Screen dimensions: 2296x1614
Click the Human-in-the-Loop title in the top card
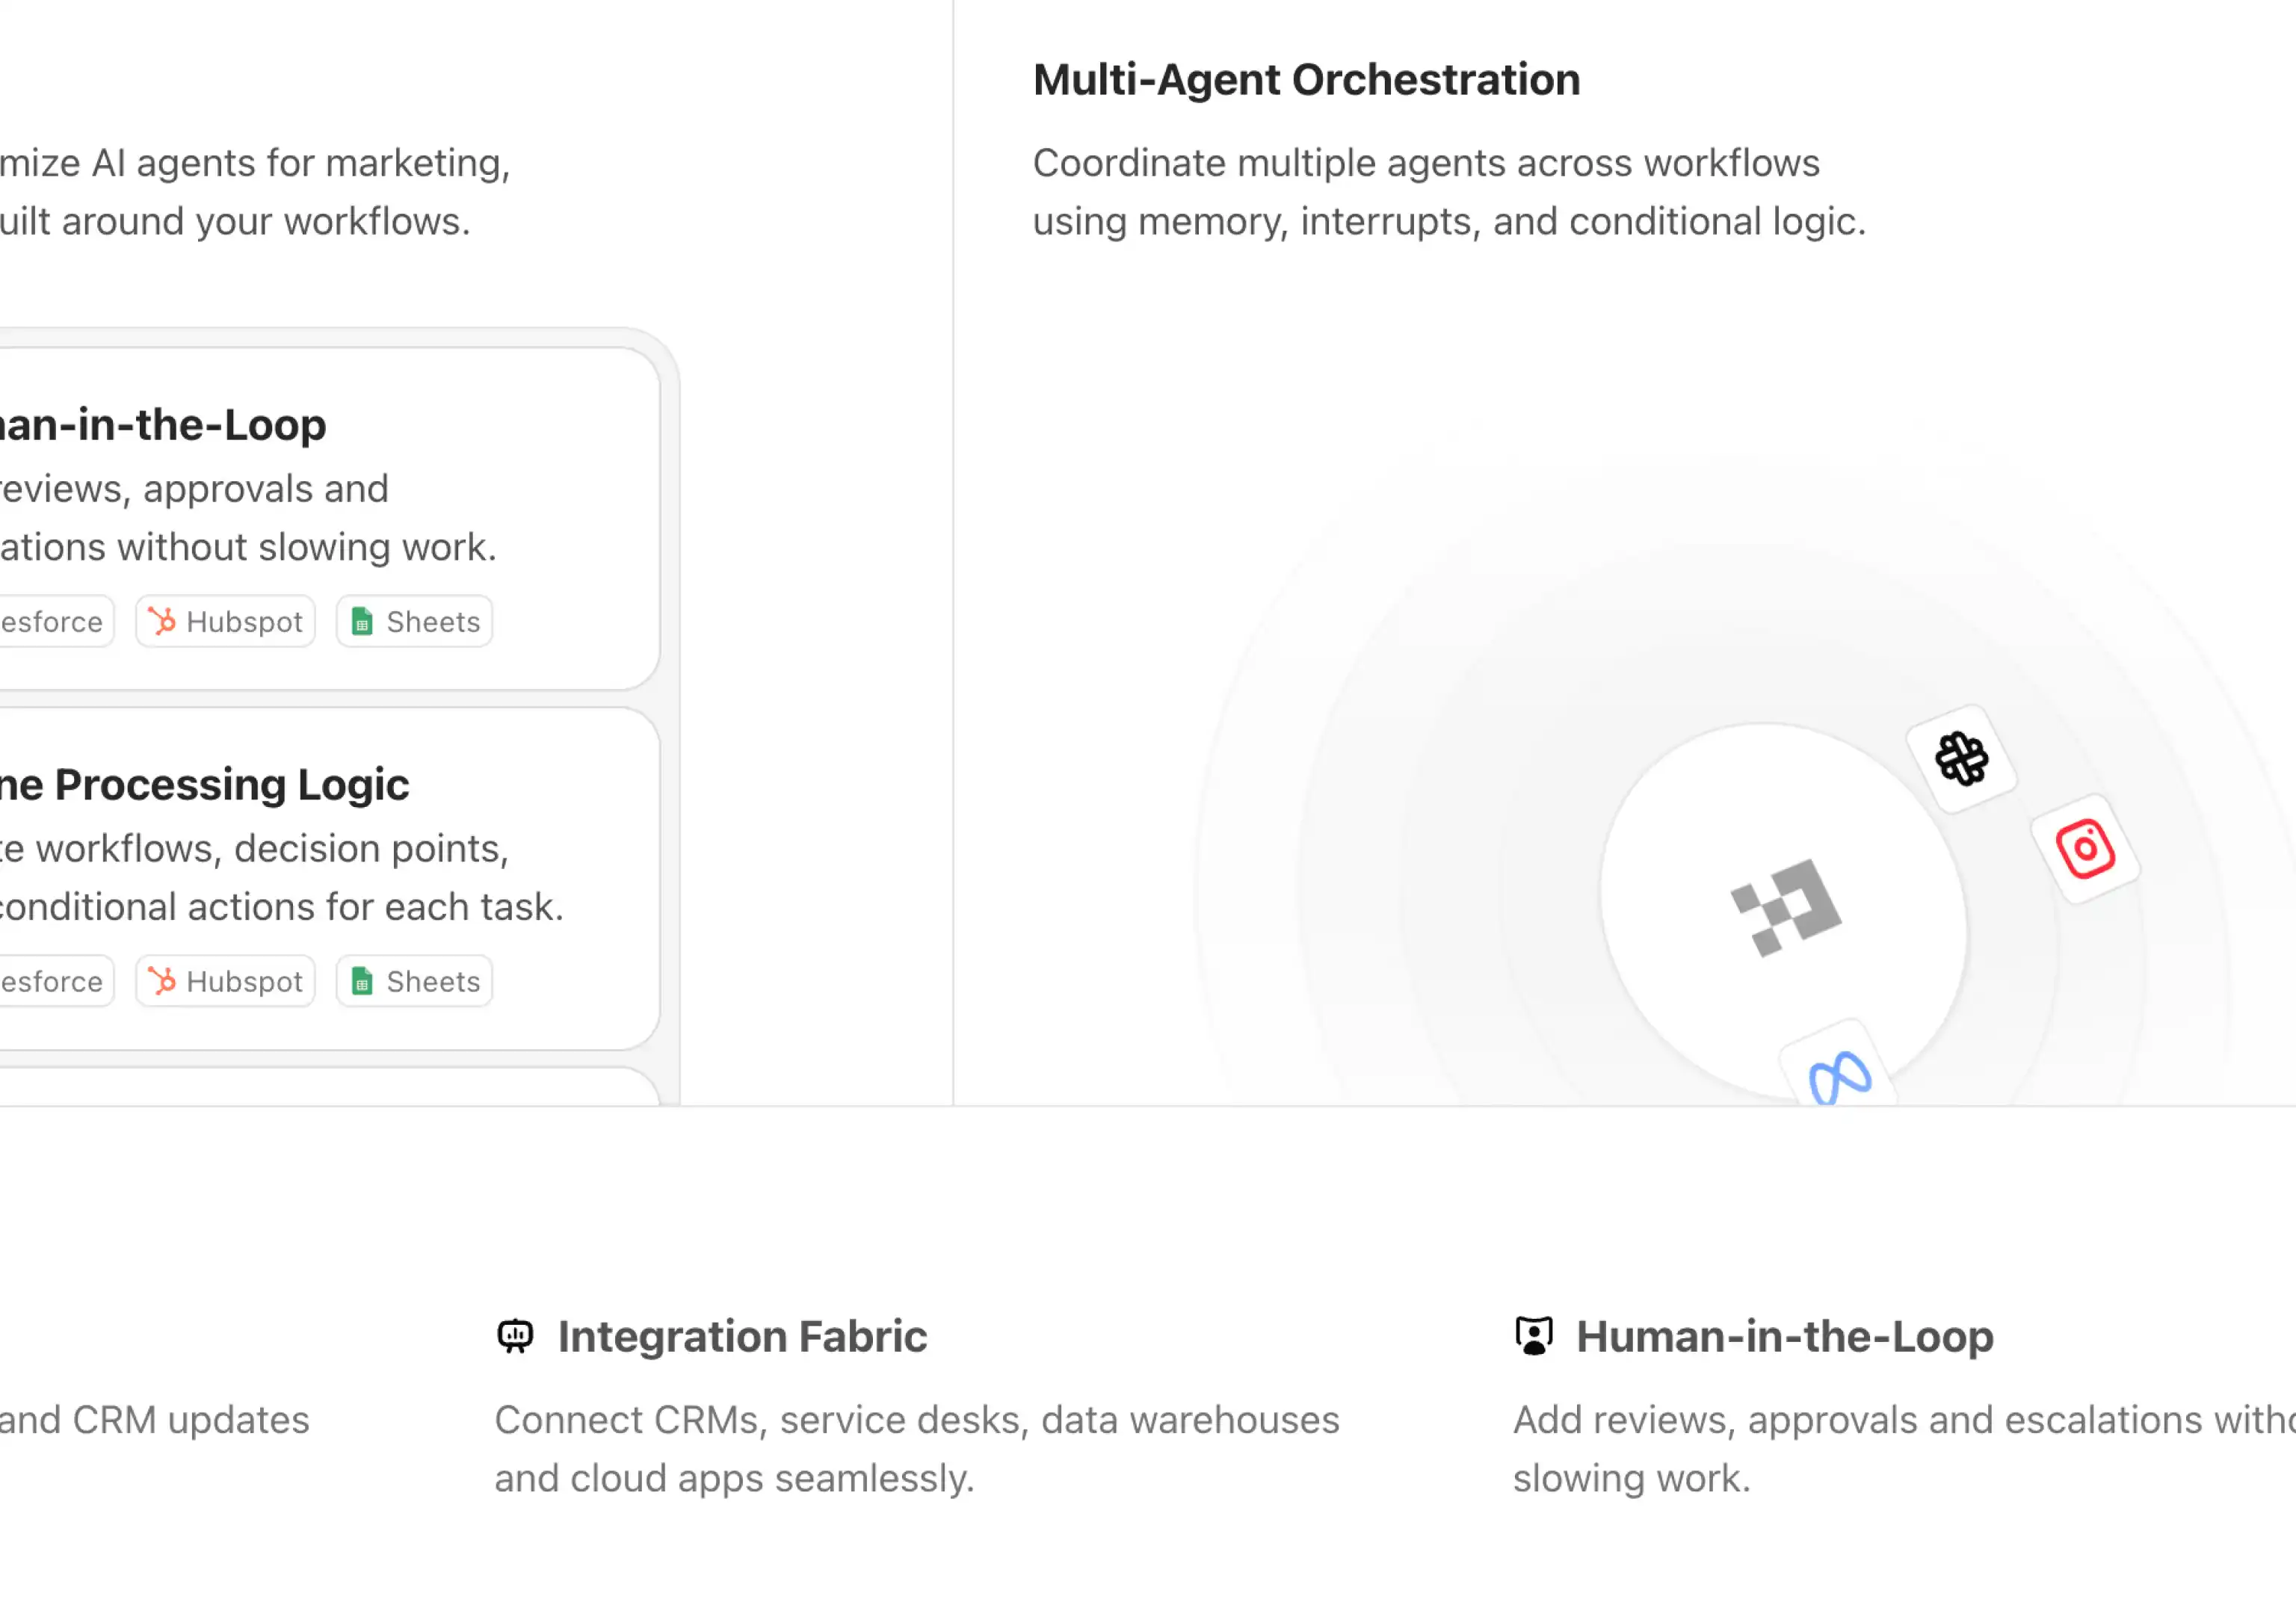[x=162, y=425]
